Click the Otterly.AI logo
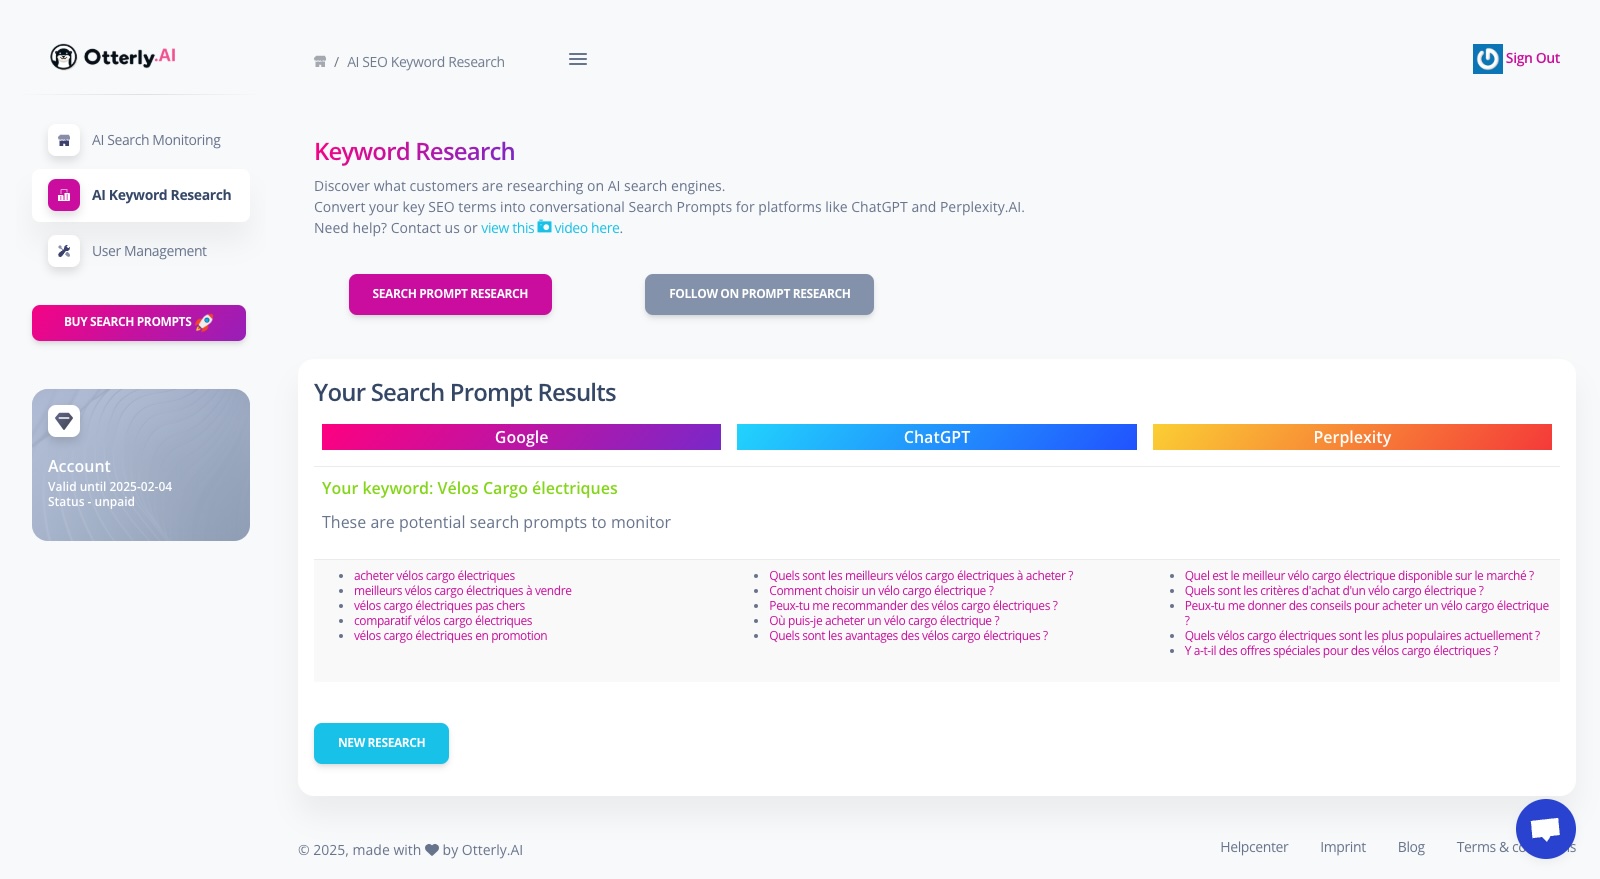1600x879 pixels. click(113, 57)
